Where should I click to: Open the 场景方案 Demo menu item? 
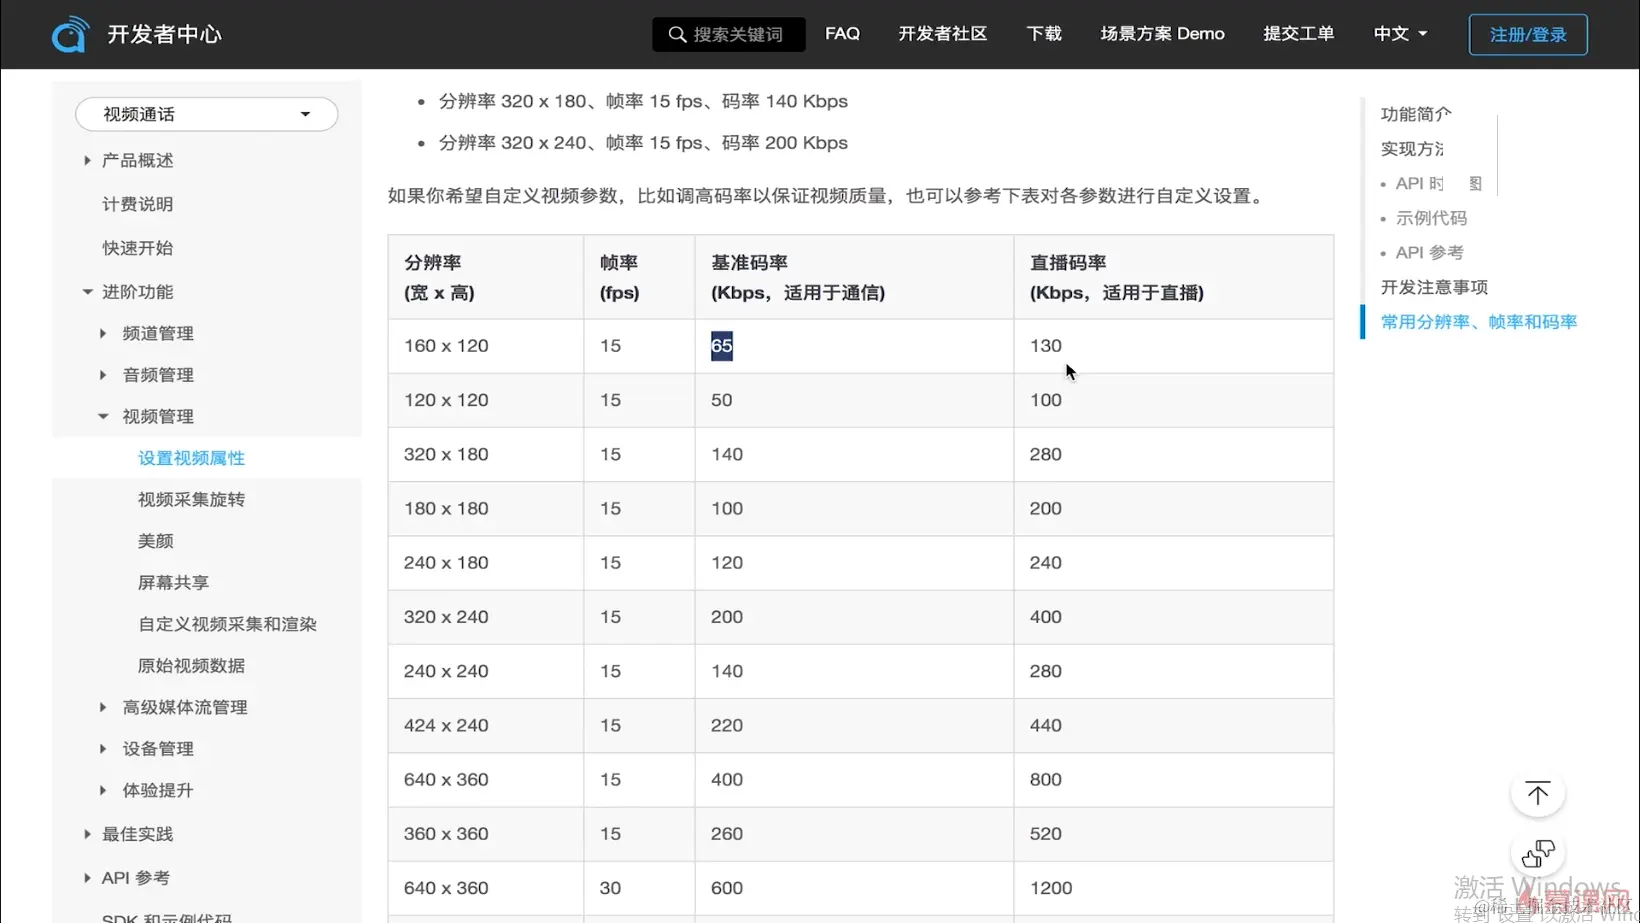point(1161,33)
